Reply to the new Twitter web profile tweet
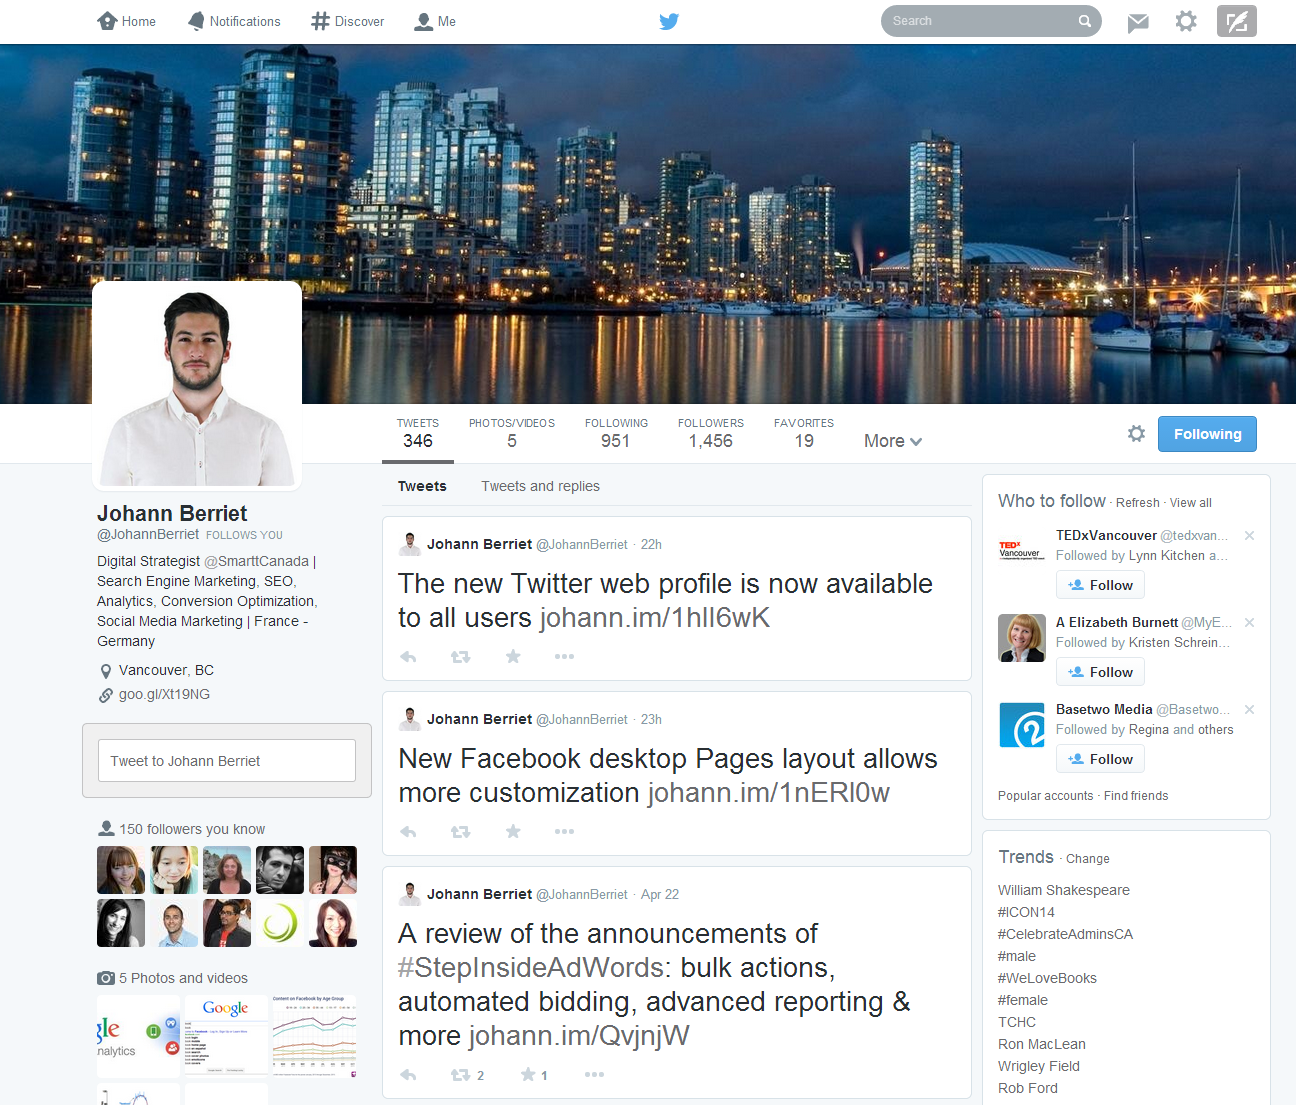The width and height of the screenshot is (1296, 1105). (408, 657)
